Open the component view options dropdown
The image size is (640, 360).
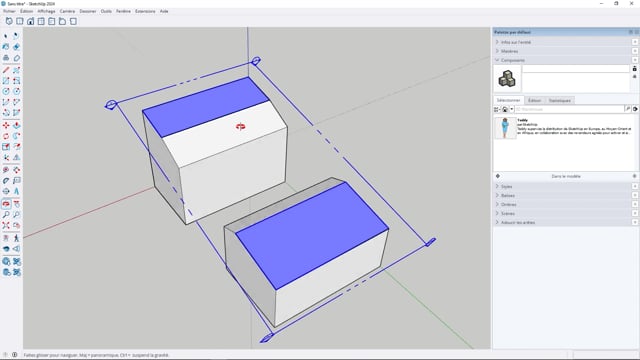coord(497,109)
